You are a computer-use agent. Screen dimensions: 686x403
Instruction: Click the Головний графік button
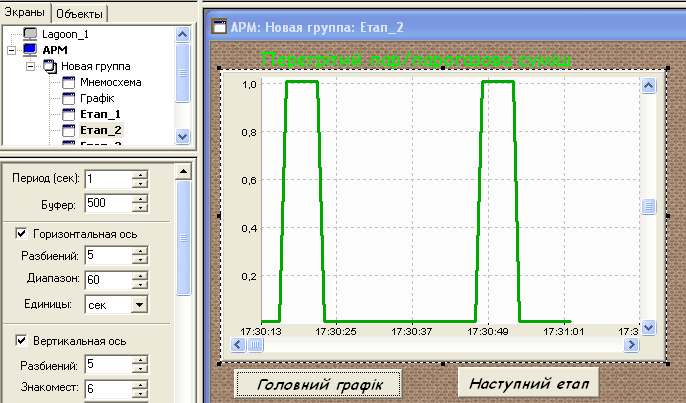tap(318, 384)
